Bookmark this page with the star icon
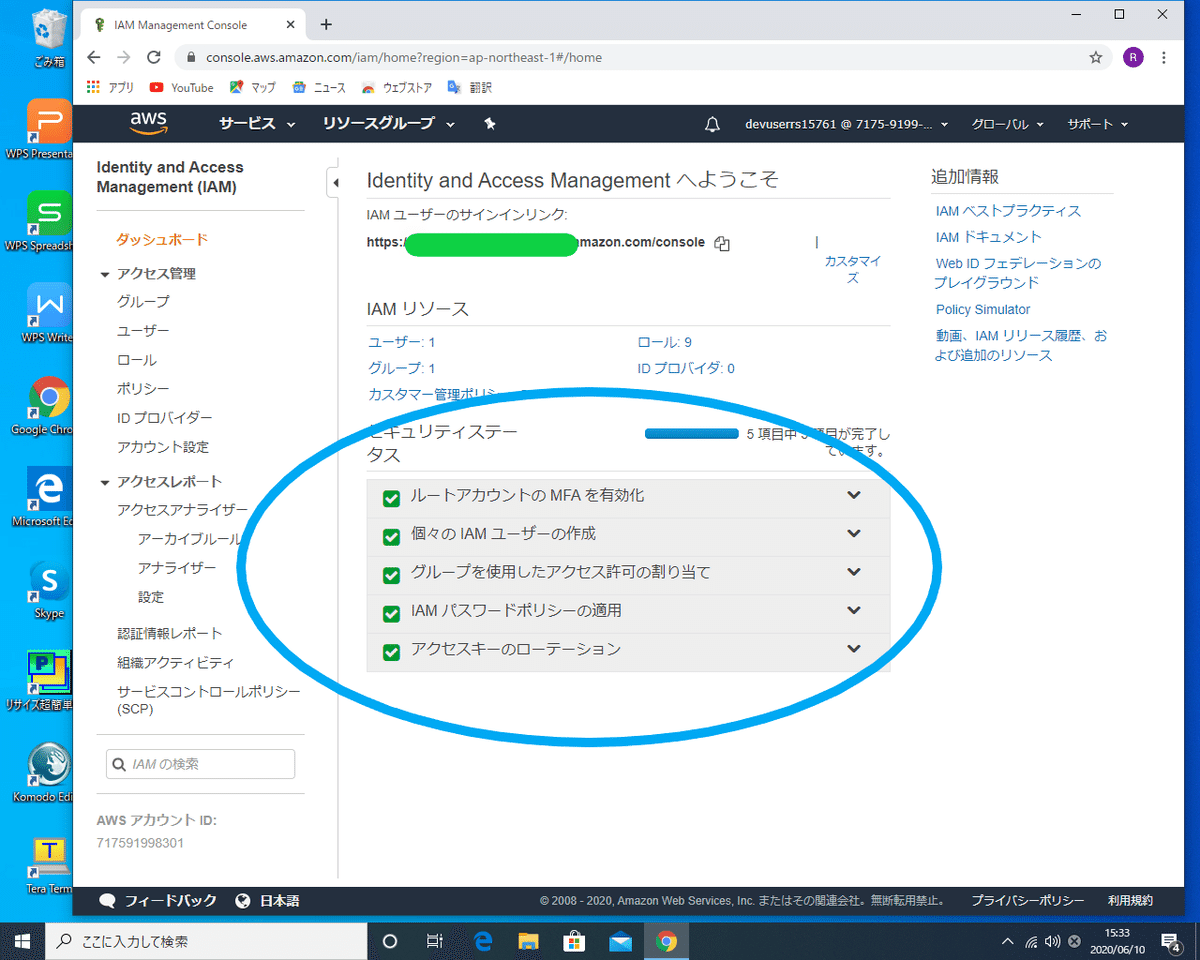Image resolution: width=1200 pixels, height=960 pixels. coord(1096,57)
